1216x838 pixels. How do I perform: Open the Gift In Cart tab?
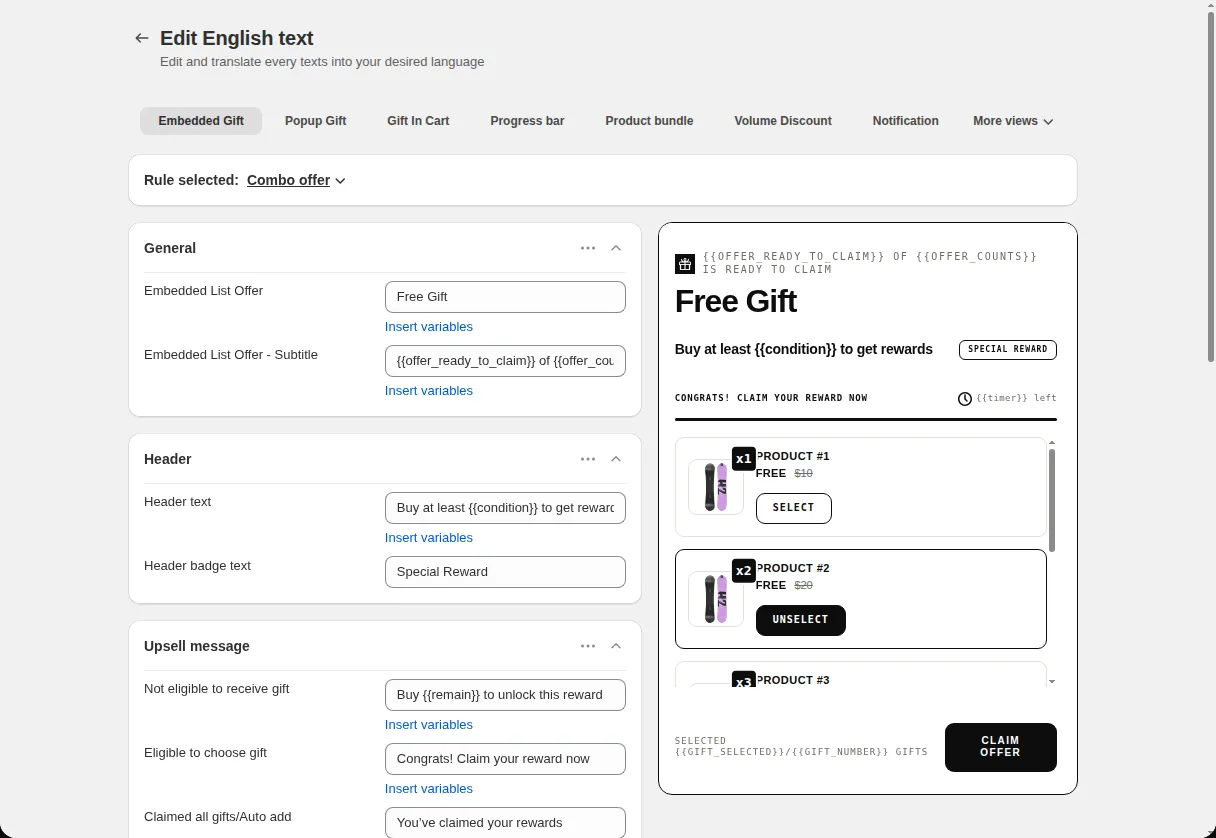click(418, 121)
